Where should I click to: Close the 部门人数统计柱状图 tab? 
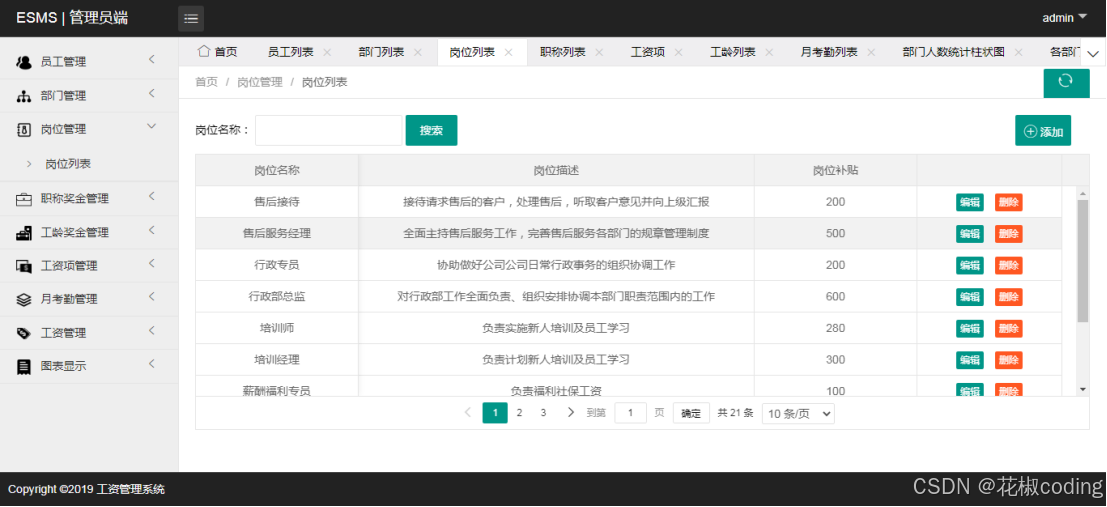click(1018, 52)
